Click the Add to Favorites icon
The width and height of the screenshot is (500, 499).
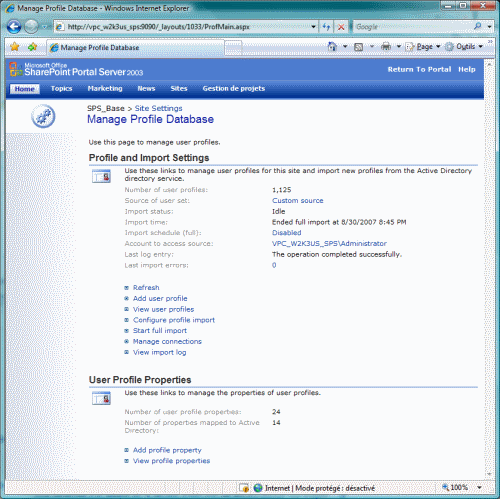click(32, 47)
